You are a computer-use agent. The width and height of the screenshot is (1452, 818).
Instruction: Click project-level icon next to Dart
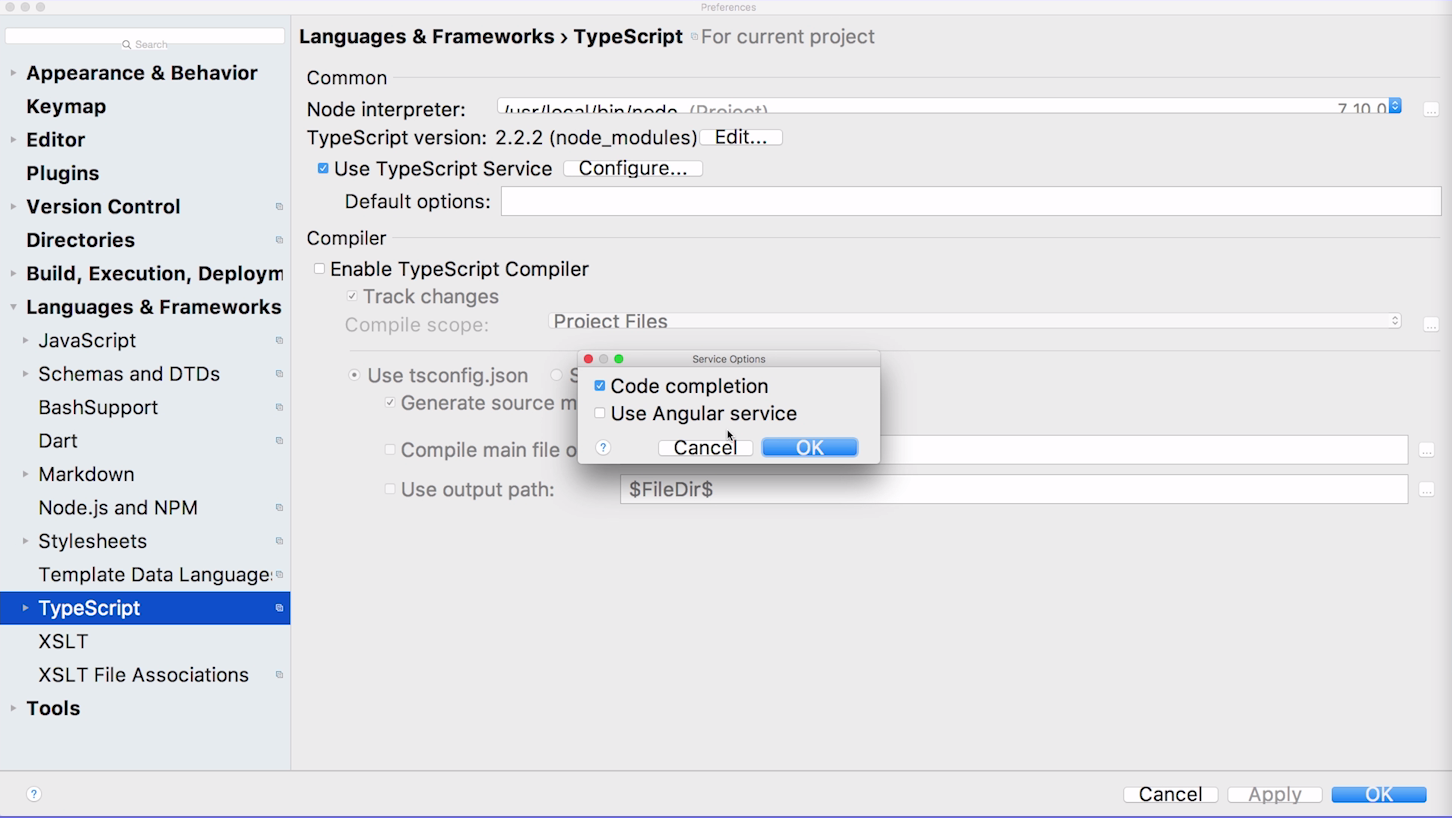point(279,442)
